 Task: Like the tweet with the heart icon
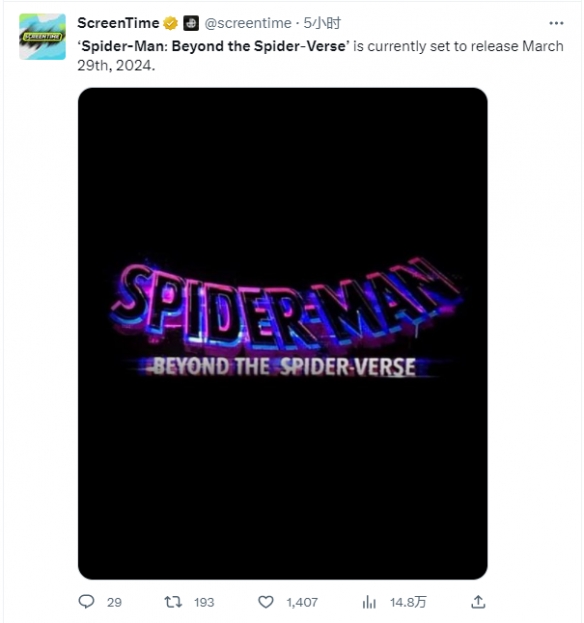coord(266,602)
